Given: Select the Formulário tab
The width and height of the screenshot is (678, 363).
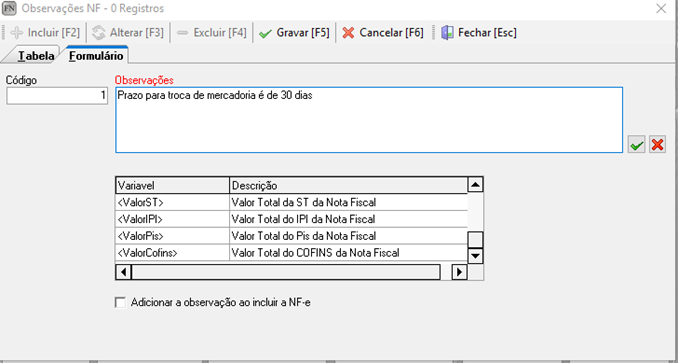Looking at the screenshot, I should click(x=96, y=56).
